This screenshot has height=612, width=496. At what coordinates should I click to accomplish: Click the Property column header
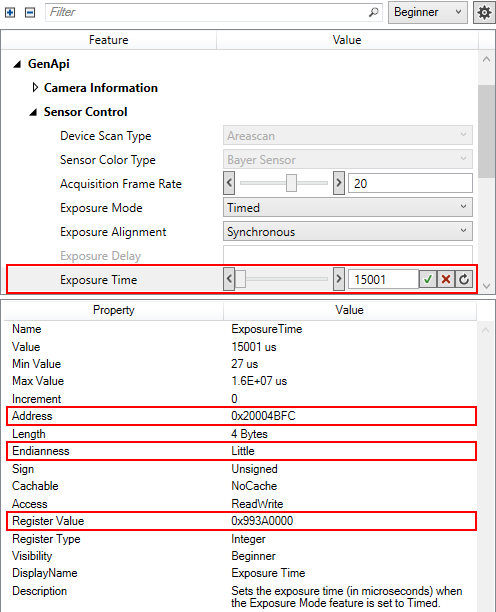(x=114, y=310)
